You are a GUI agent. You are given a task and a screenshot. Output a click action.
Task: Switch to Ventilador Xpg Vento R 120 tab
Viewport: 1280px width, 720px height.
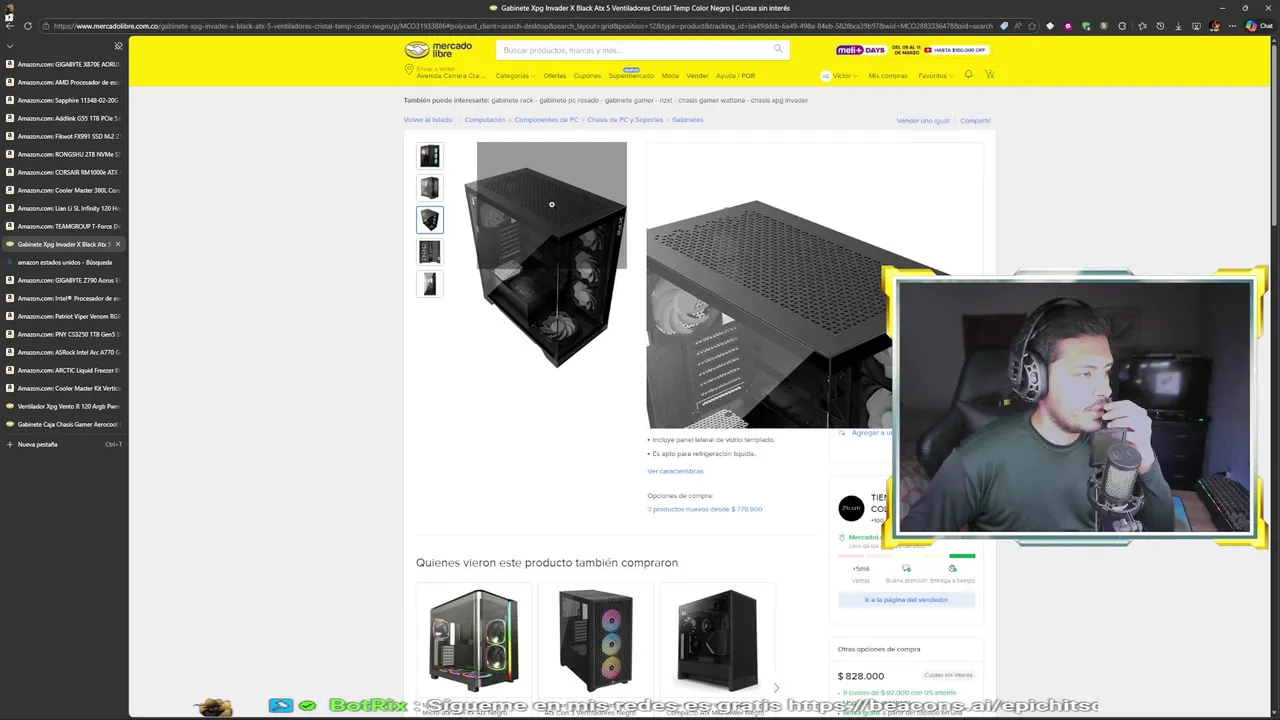[x=63, y=406]
